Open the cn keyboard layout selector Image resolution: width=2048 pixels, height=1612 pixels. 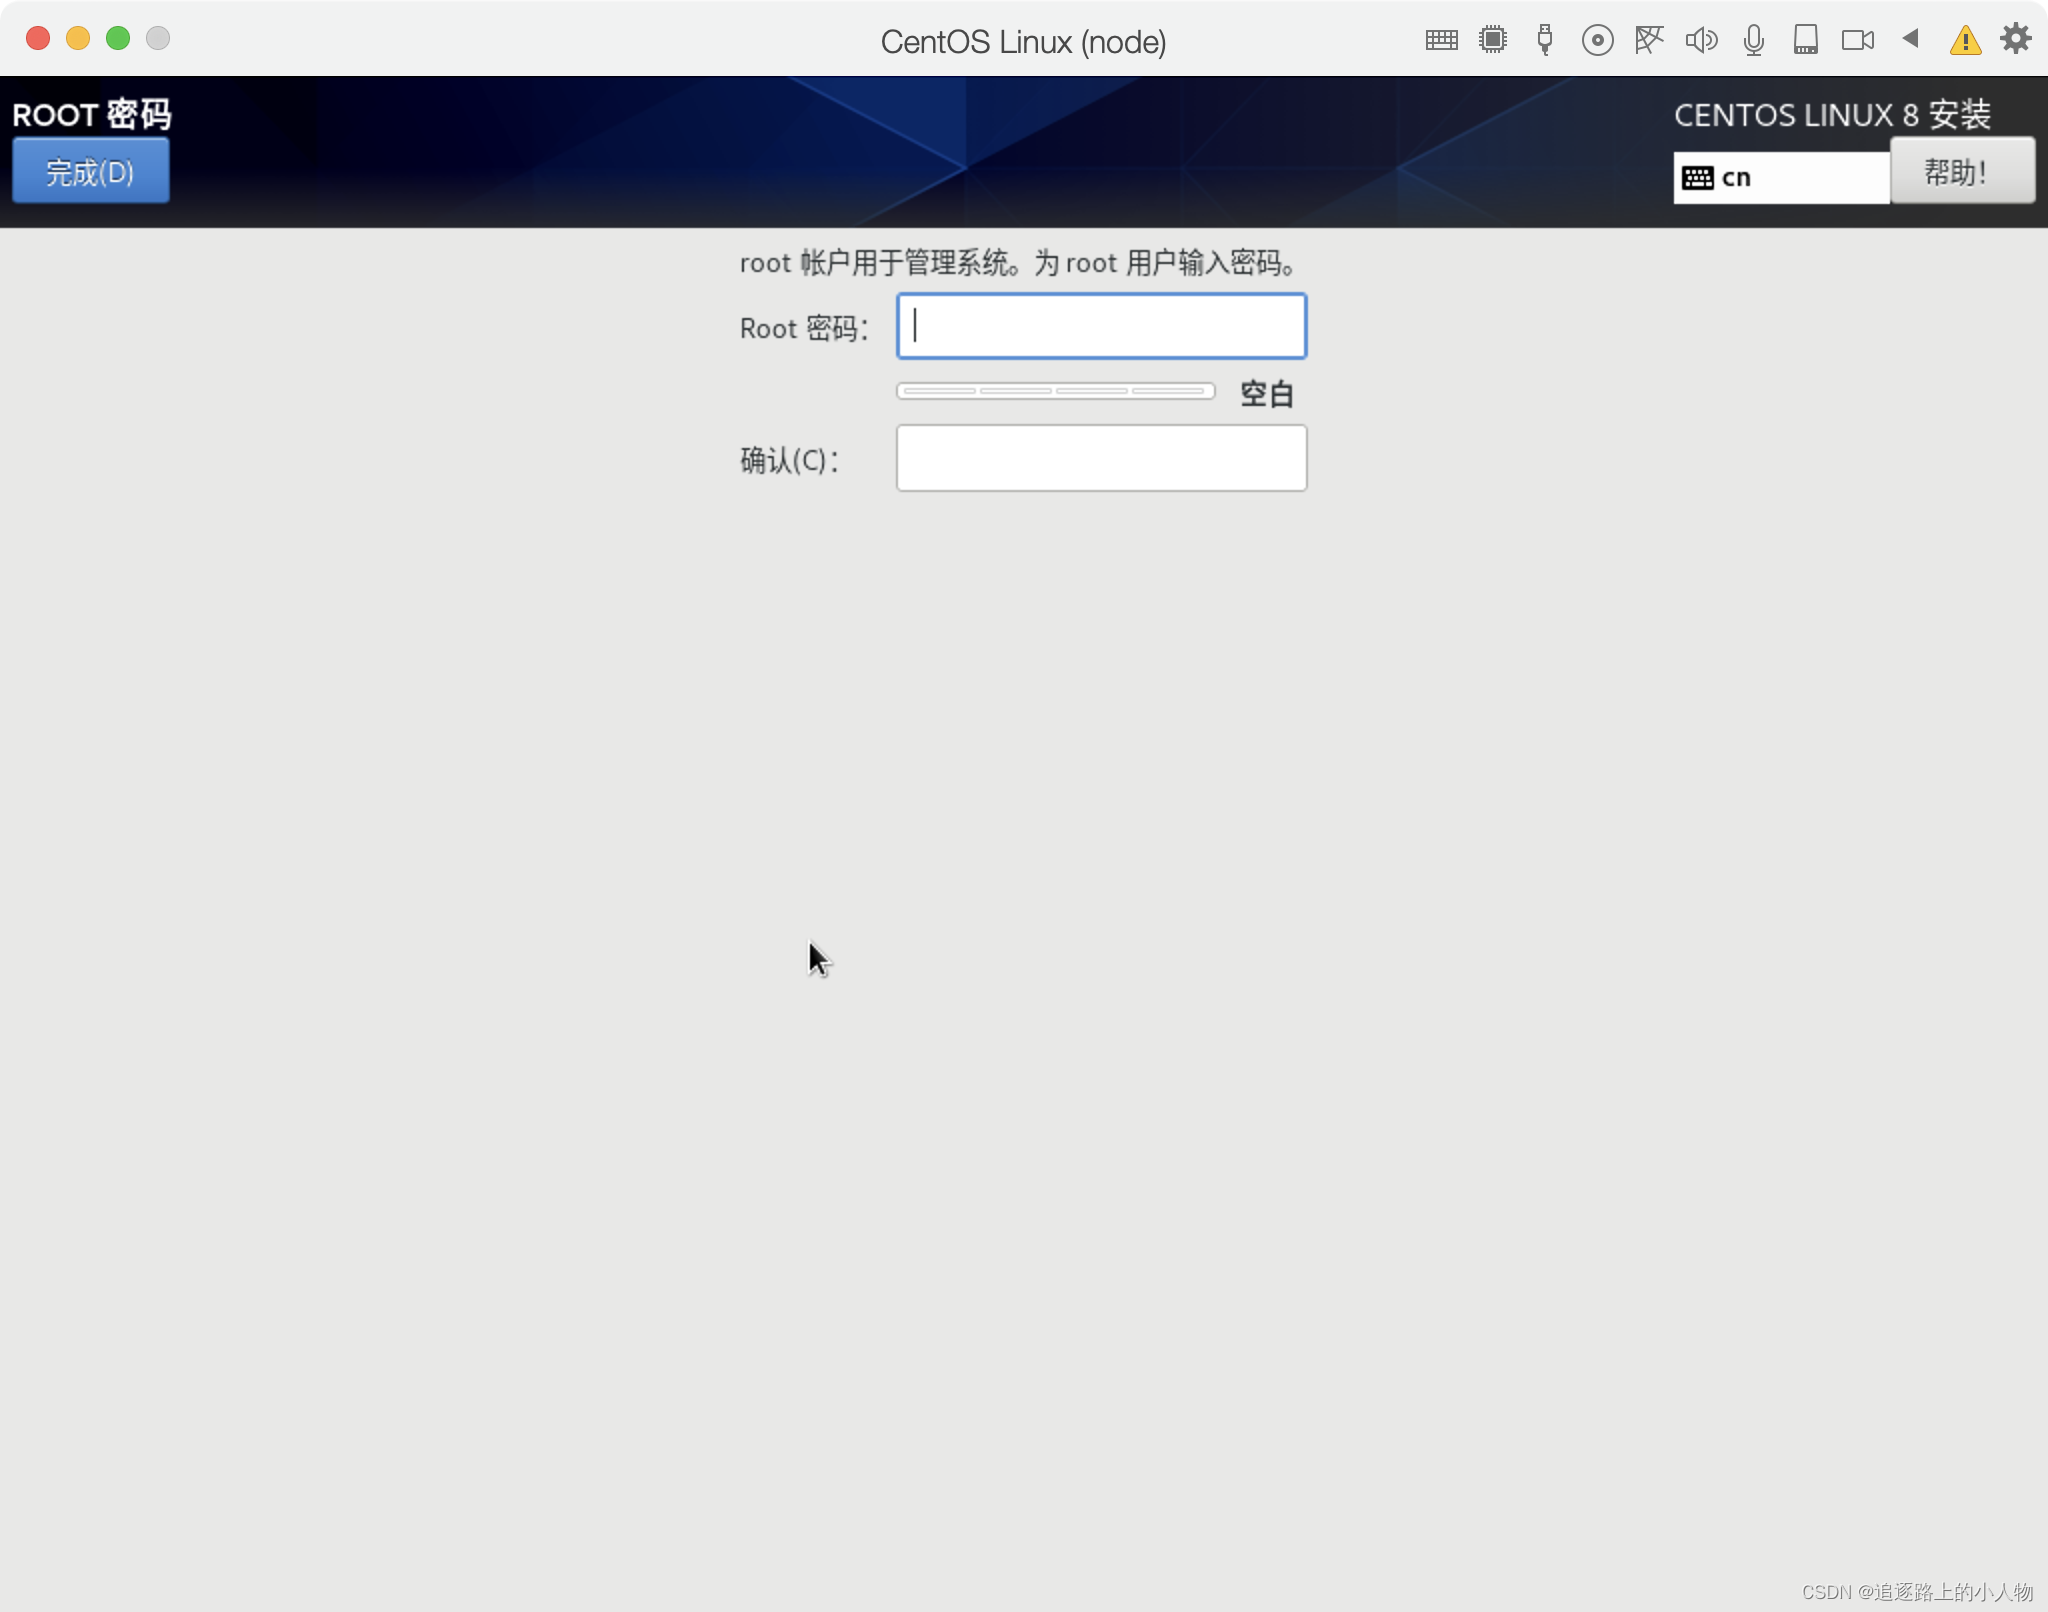tap(1780, 178)
